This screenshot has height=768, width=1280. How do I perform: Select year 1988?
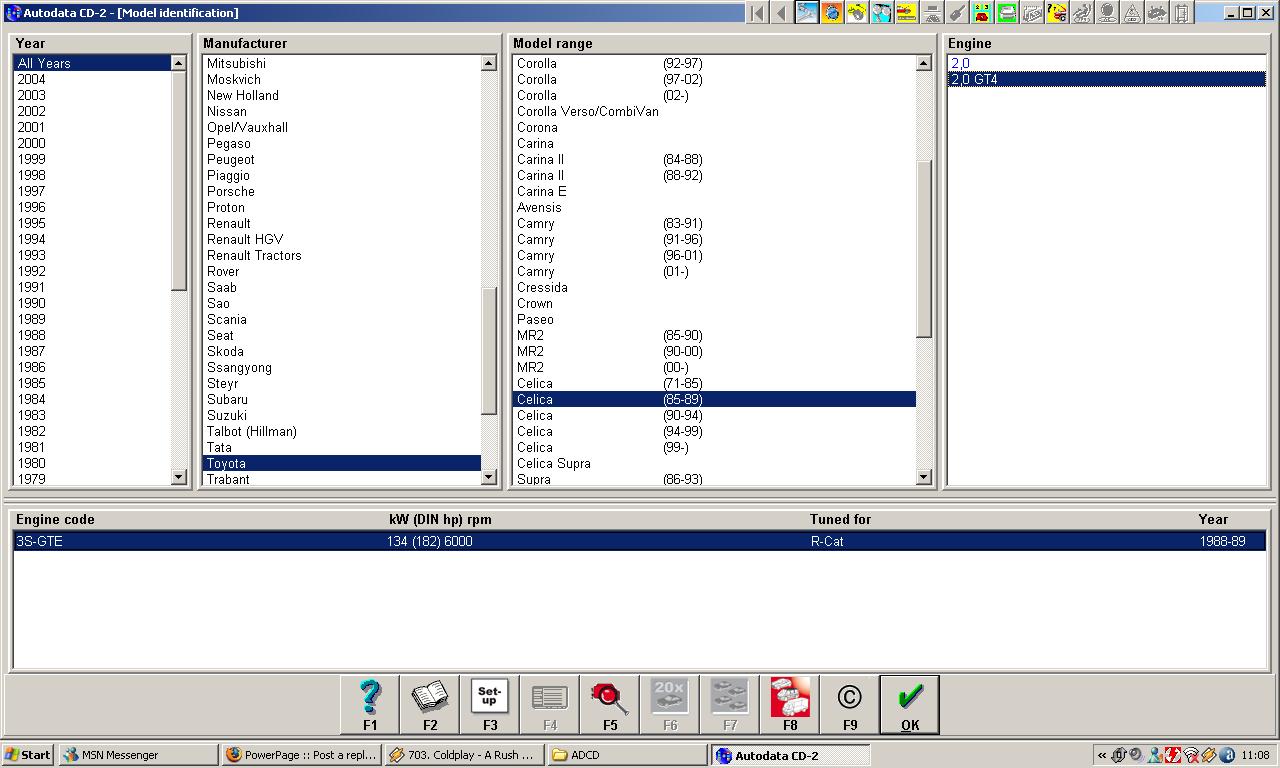click(92, 335)
